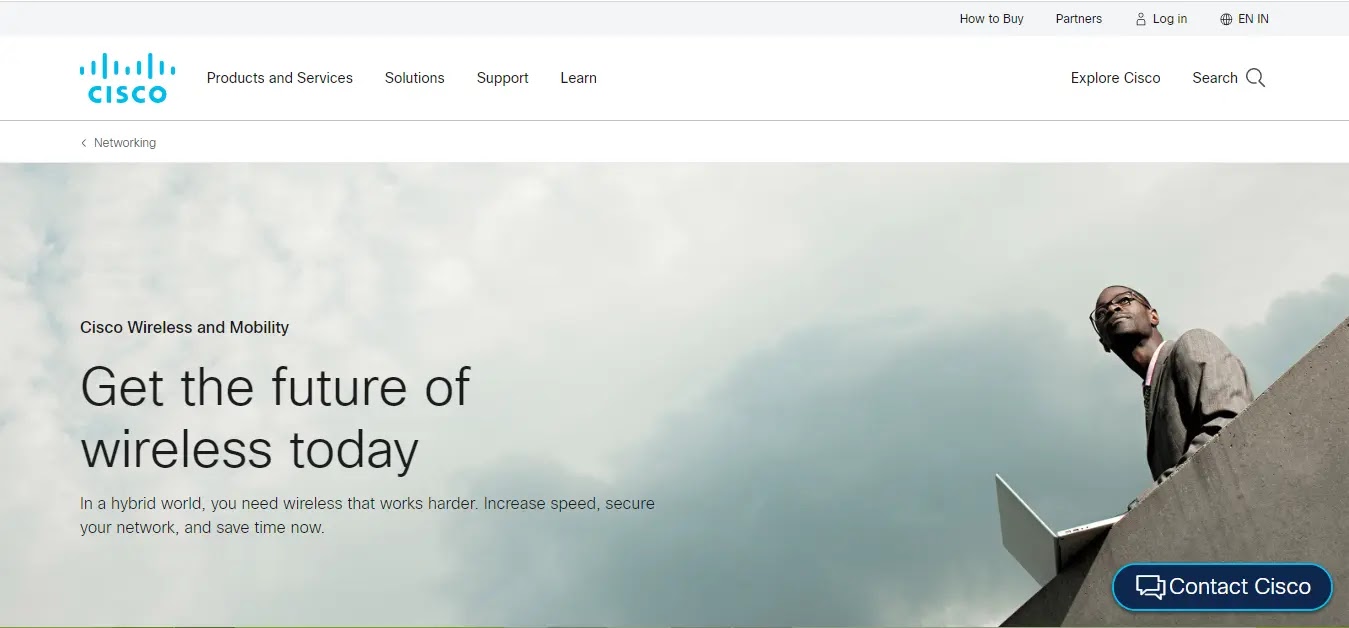This screenshot has width=1349, height=628.
Task: Open the Products and Services menu
Action: pyautogui.click(x=279, y=78)
